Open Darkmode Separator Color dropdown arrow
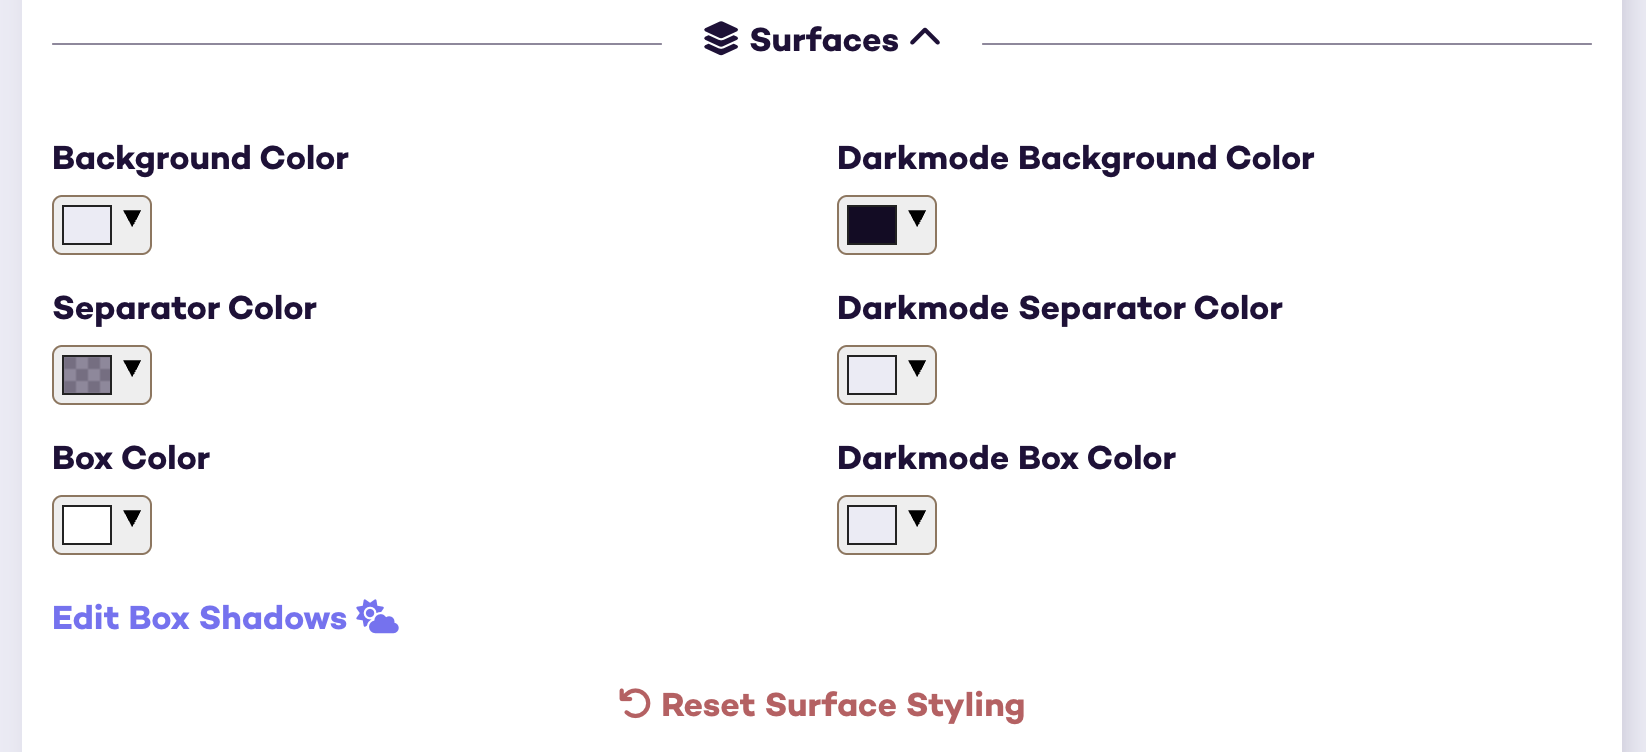This screenshot has width=1646, height=752. coord(917,368)
